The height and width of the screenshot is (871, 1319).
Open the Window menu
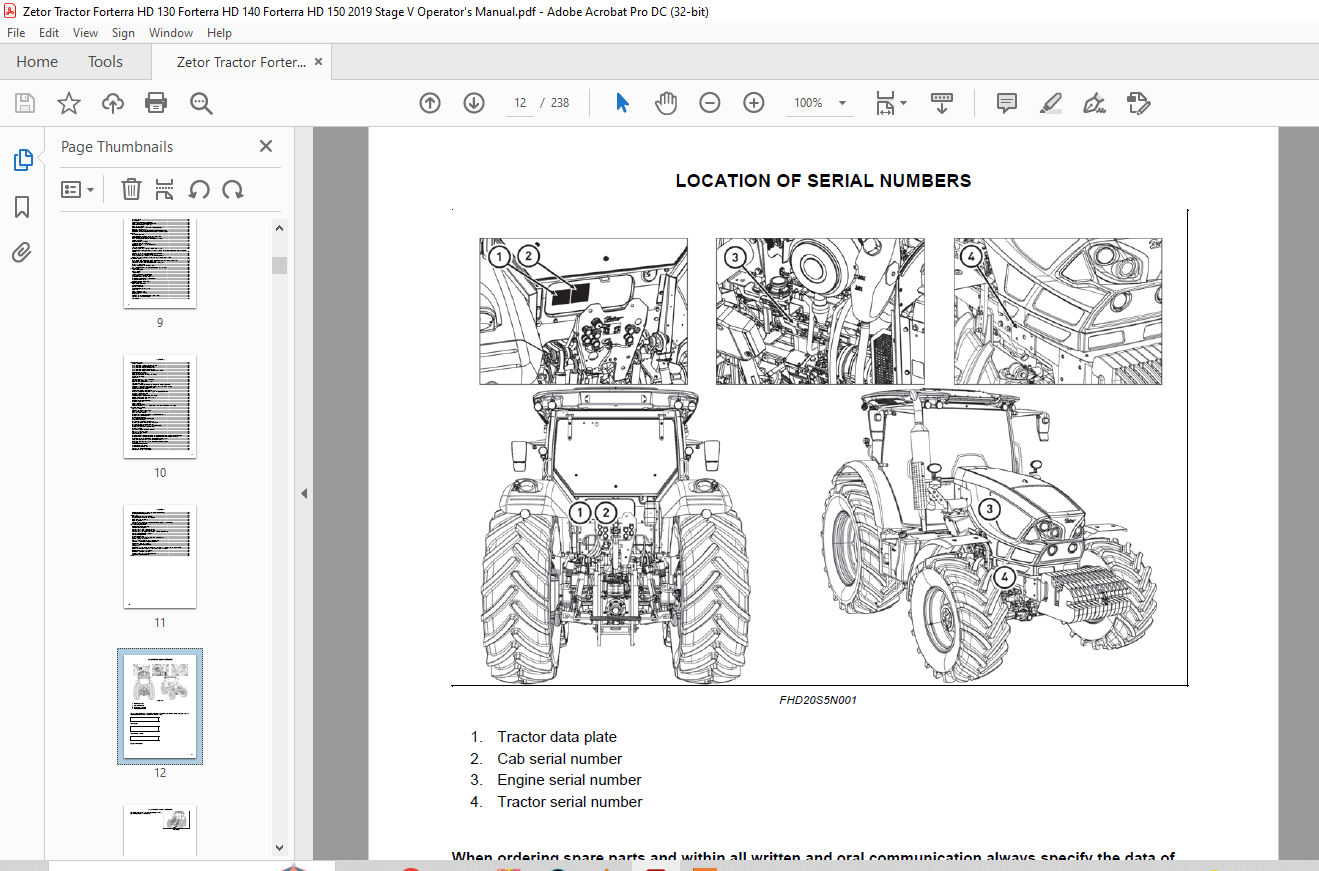pos(171,33)
